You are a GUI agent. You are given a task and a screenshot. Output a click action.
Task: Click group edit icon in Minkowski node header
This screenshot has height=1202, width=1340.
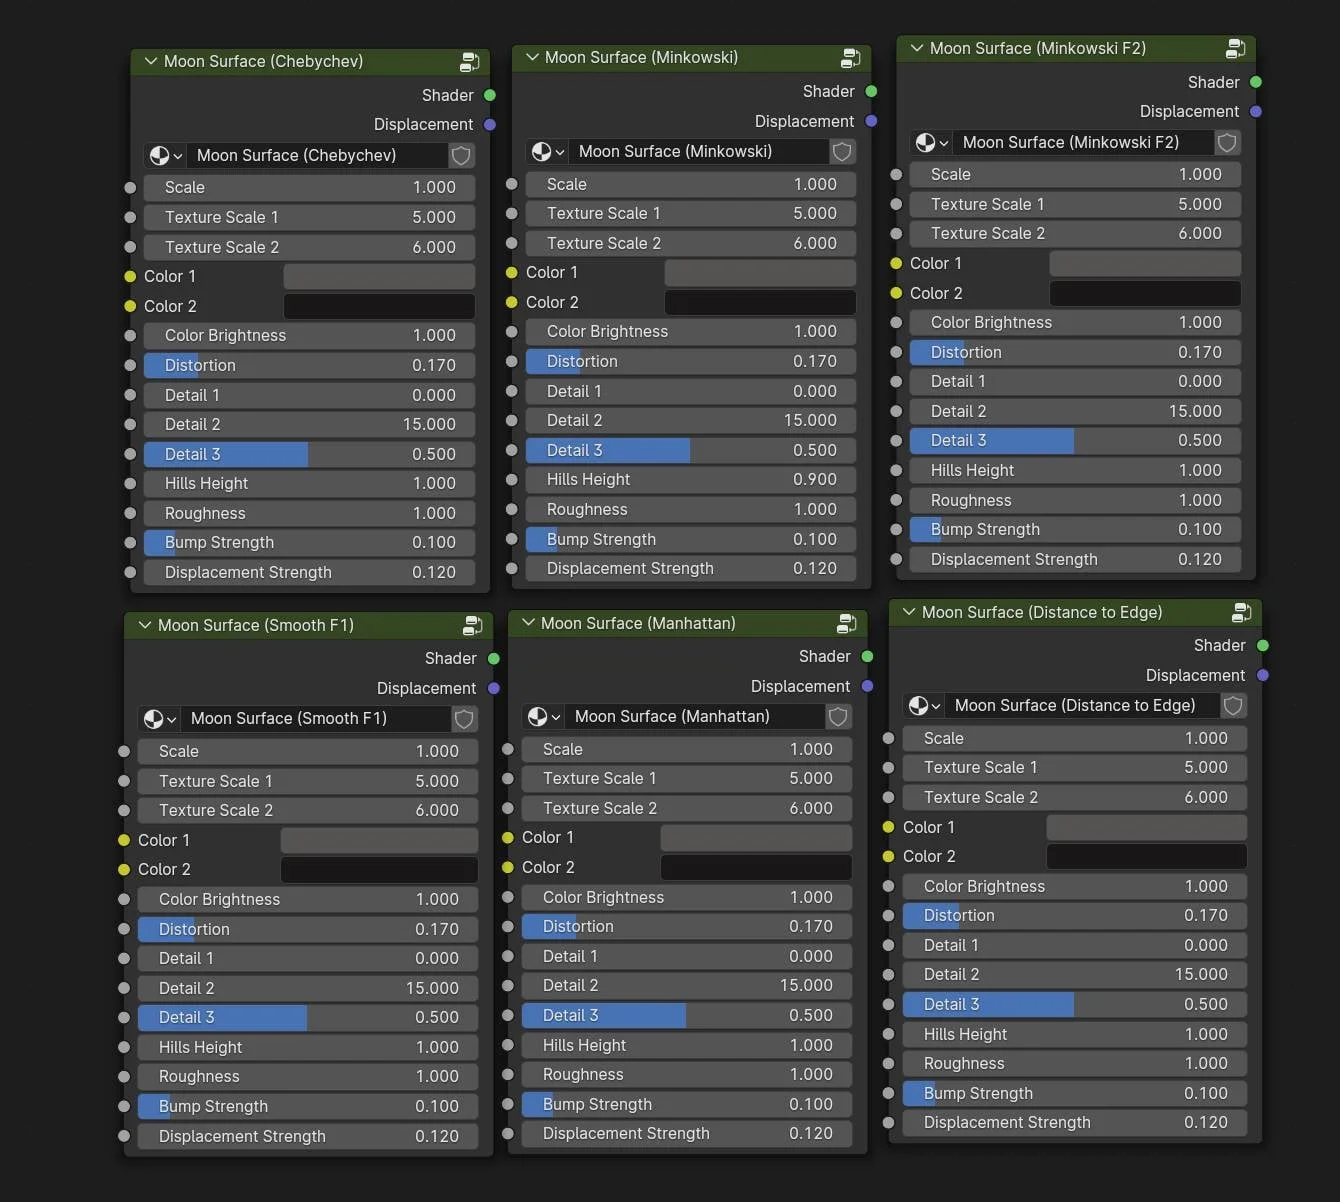[850, 58]
